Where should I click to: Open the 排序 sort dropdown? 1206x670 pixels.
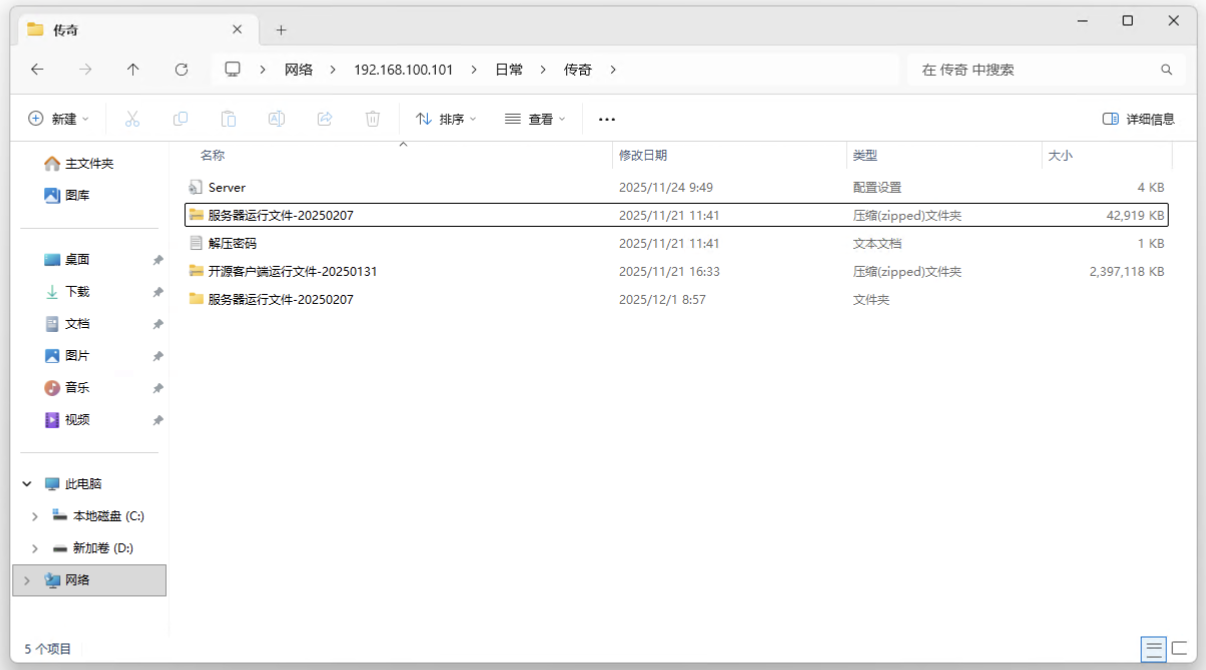(x=445, y=119)
